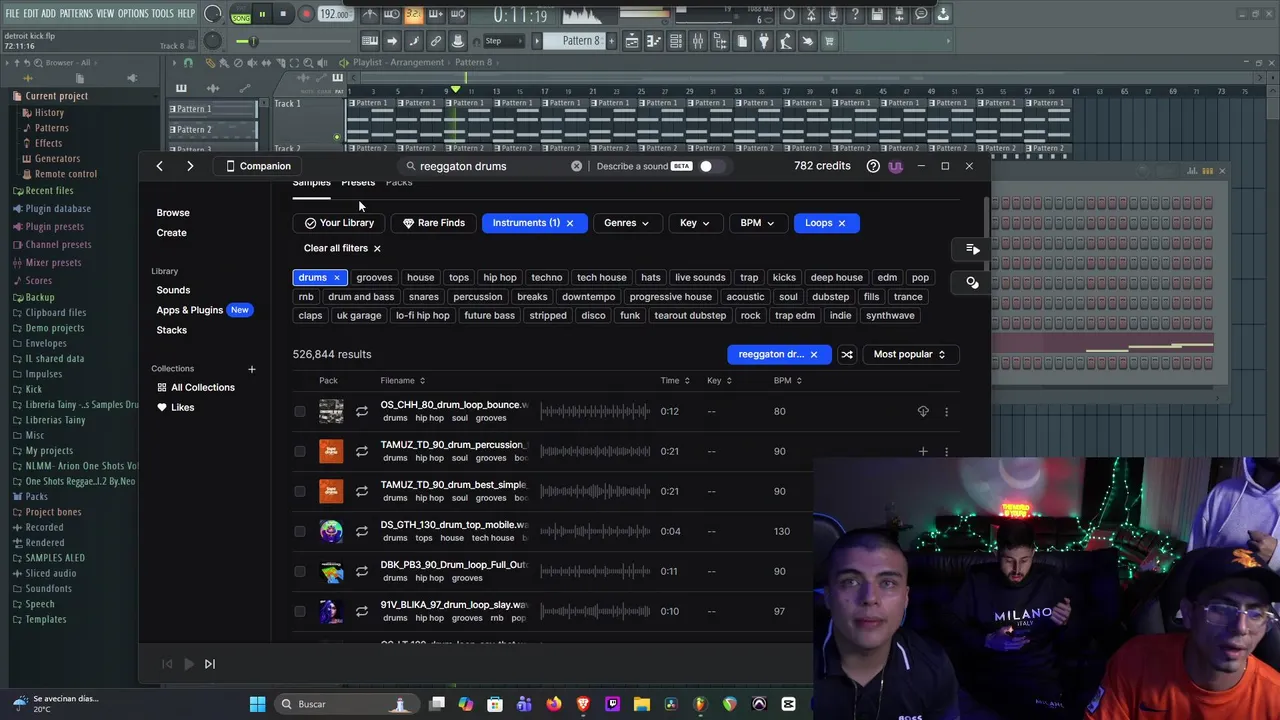Sort by the BPM column

click(787, 380)
